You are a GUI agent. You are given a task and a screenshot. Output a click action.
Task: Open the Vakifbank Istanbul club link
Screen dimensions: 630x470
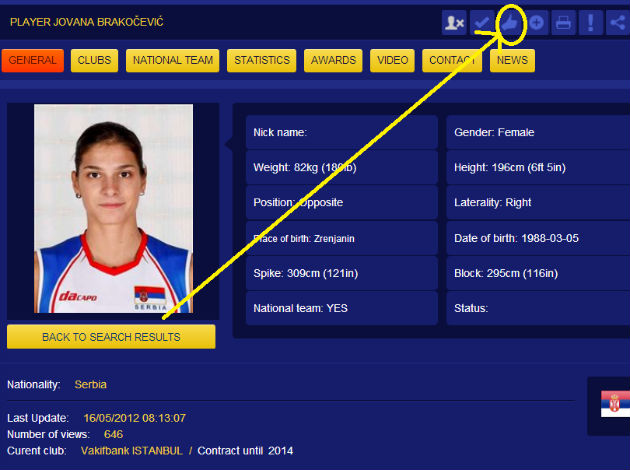tap(132, 451)
